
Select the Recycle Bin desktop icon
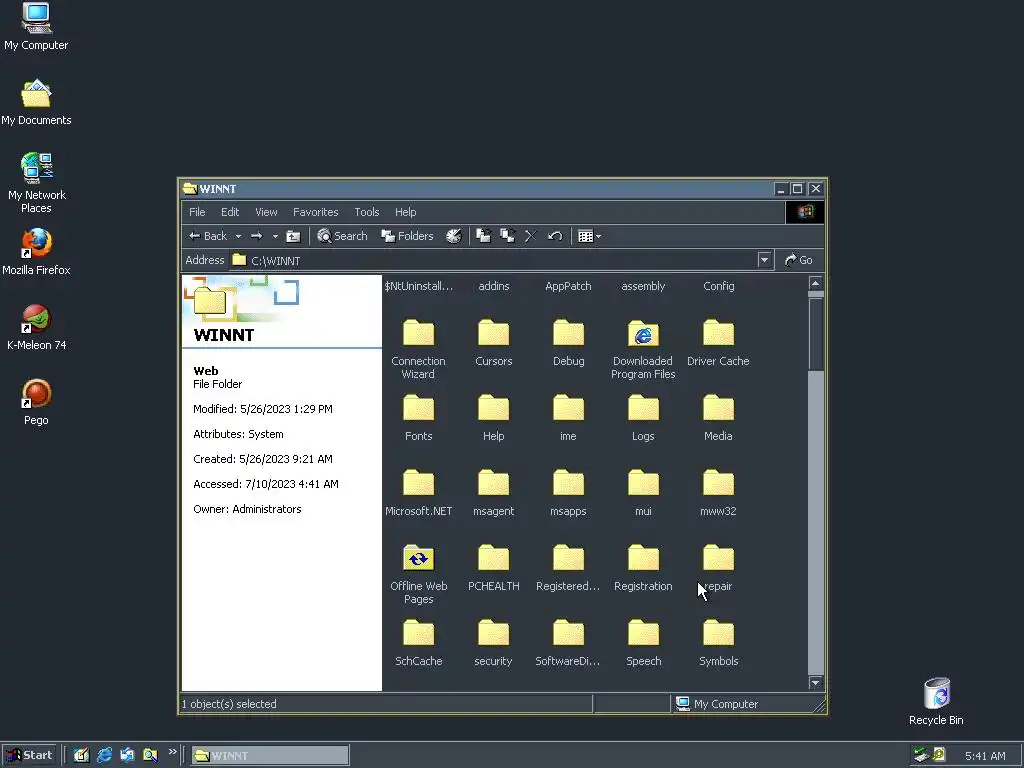coord(936,701)
